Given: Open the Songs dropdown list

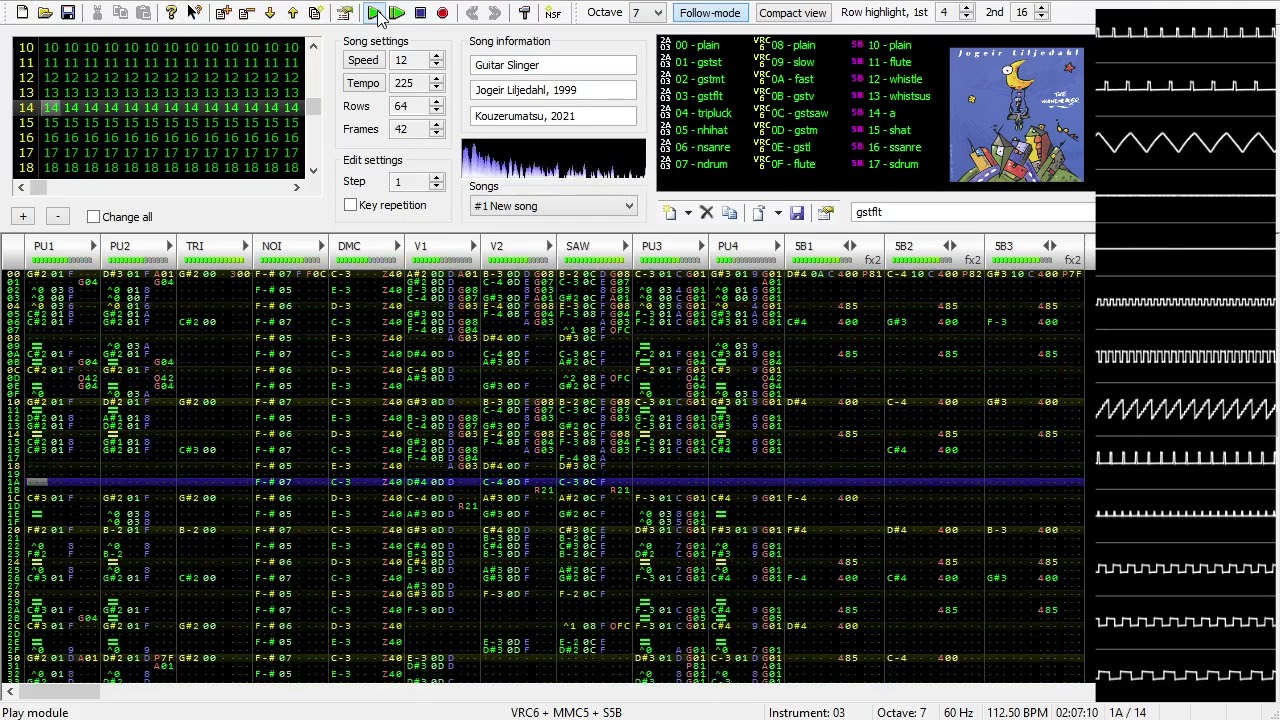Looking at the screenshot, I should (553, 206).
